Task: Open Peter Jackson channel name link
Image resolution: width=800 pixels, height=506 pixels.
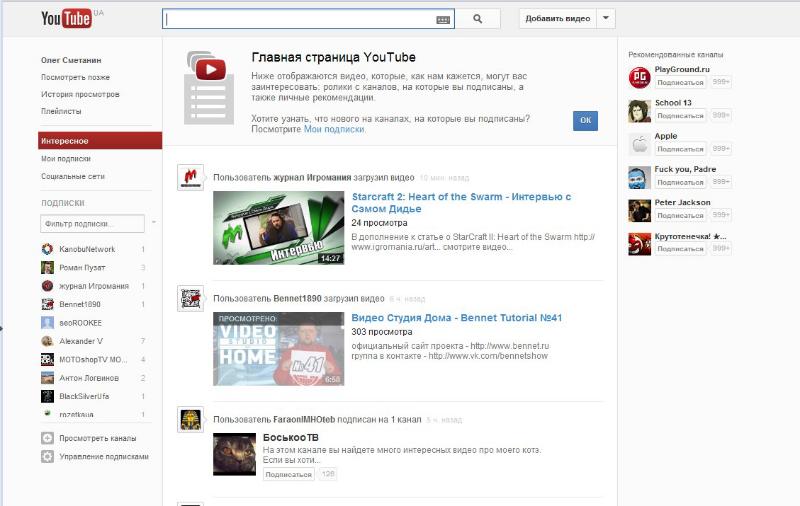Action: [x=683, y=203]
